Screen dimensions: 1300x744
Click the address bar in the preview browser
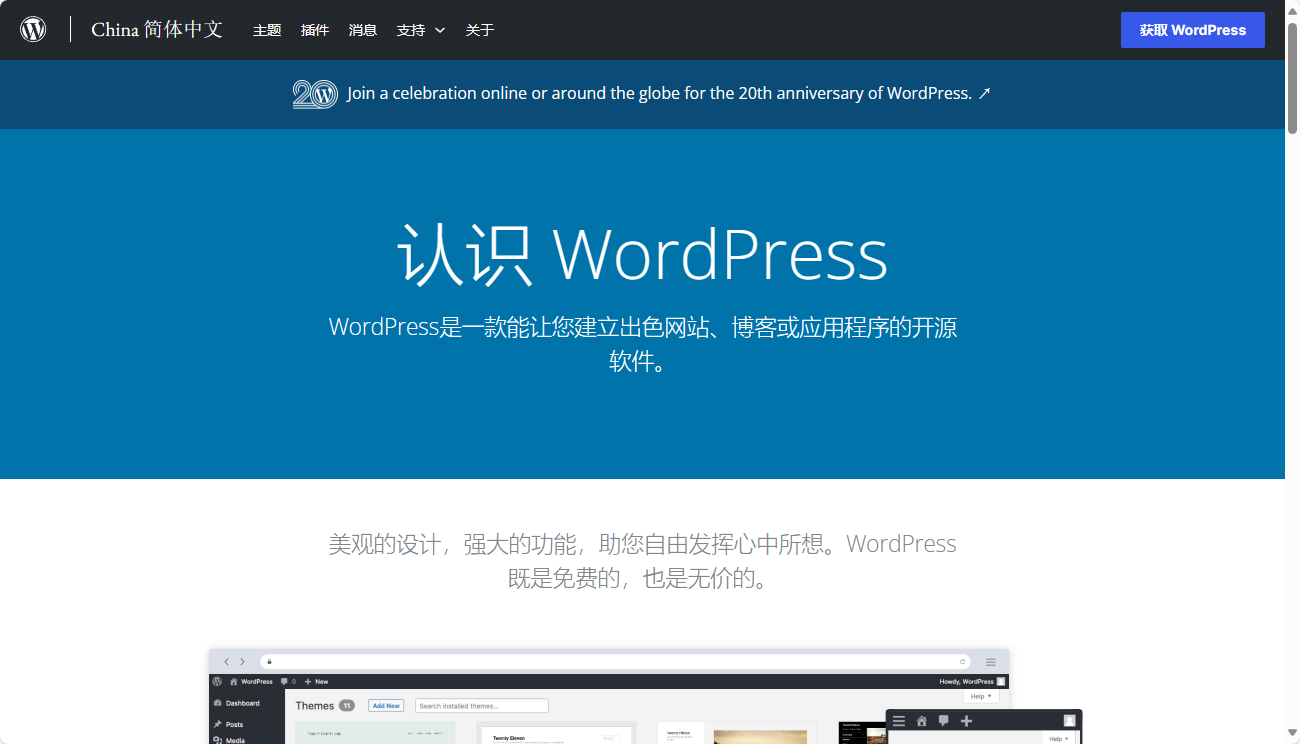[615, 662]
